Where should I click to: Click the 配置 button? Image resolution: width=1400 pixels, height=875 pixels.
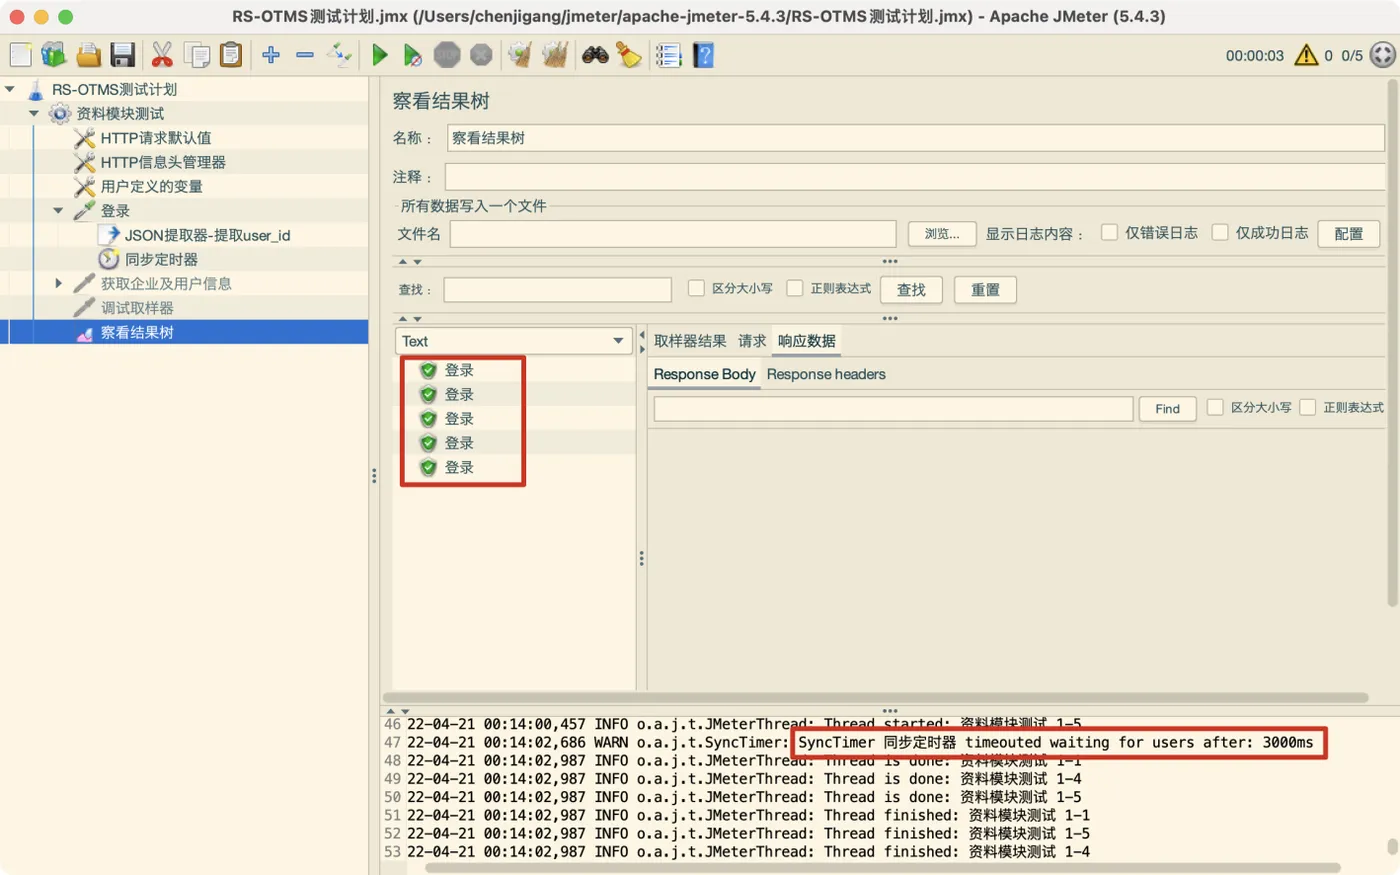click(x=1348, y=234)
